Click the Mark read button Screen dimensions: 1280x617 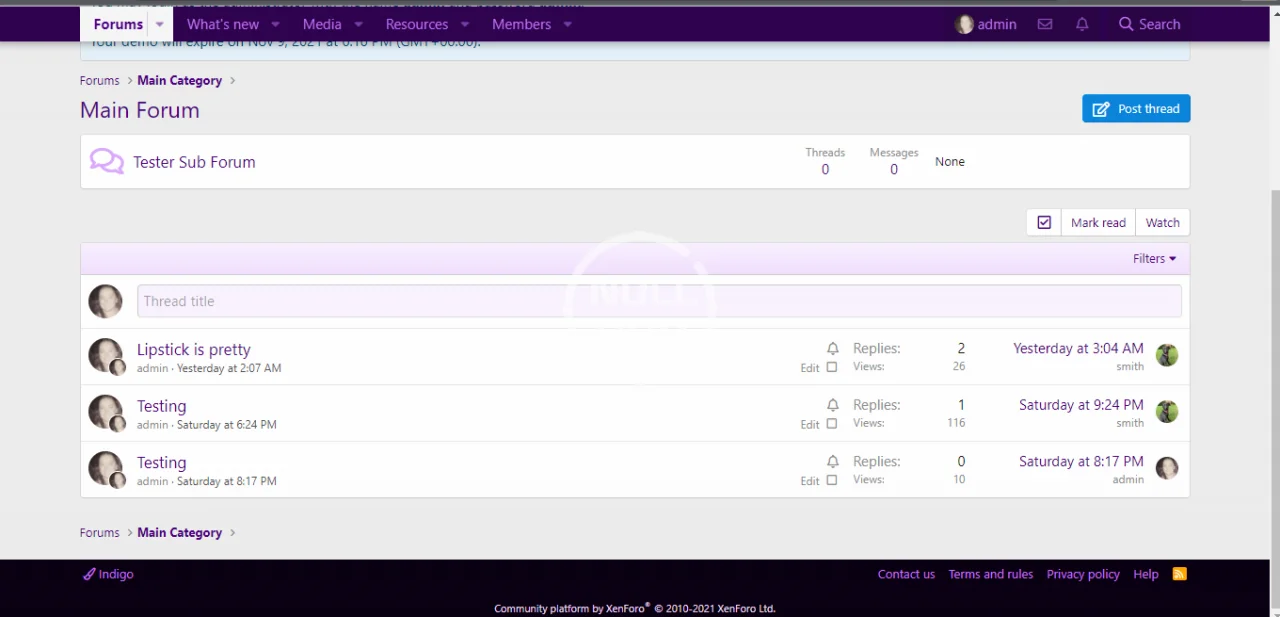(1098, 223)
